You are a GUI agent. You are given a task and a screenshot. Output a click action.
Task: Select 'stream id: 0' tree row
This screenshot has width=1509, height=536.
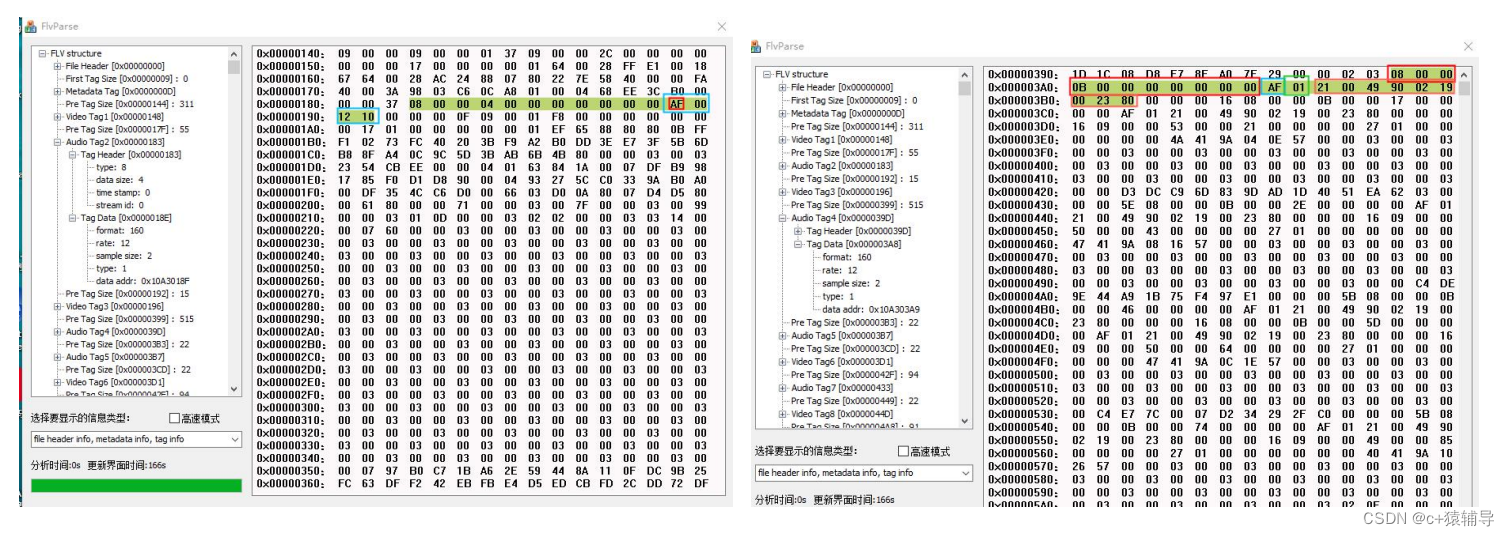pyautogui.click(x=121, y=205)
